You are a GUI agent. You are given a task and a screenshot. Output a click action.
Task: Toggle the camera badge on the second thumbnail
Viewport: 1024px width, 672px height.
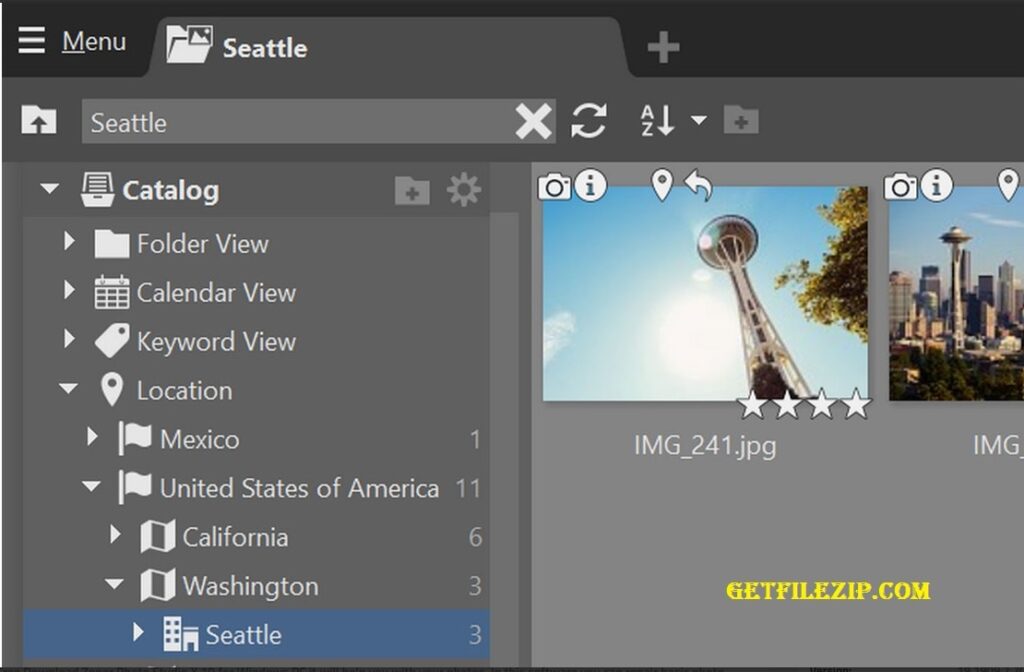pos(901,185)
